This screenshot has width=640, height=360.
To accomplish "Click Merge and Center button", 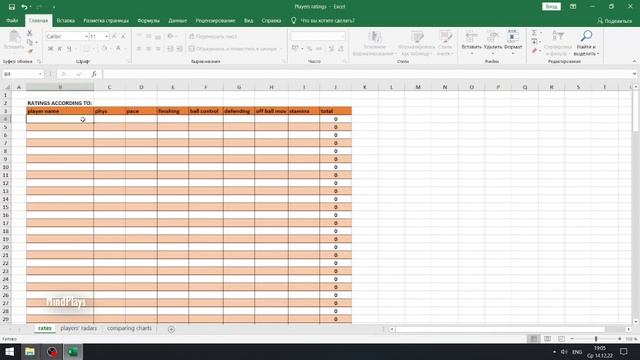I will [x=233, y=49].
